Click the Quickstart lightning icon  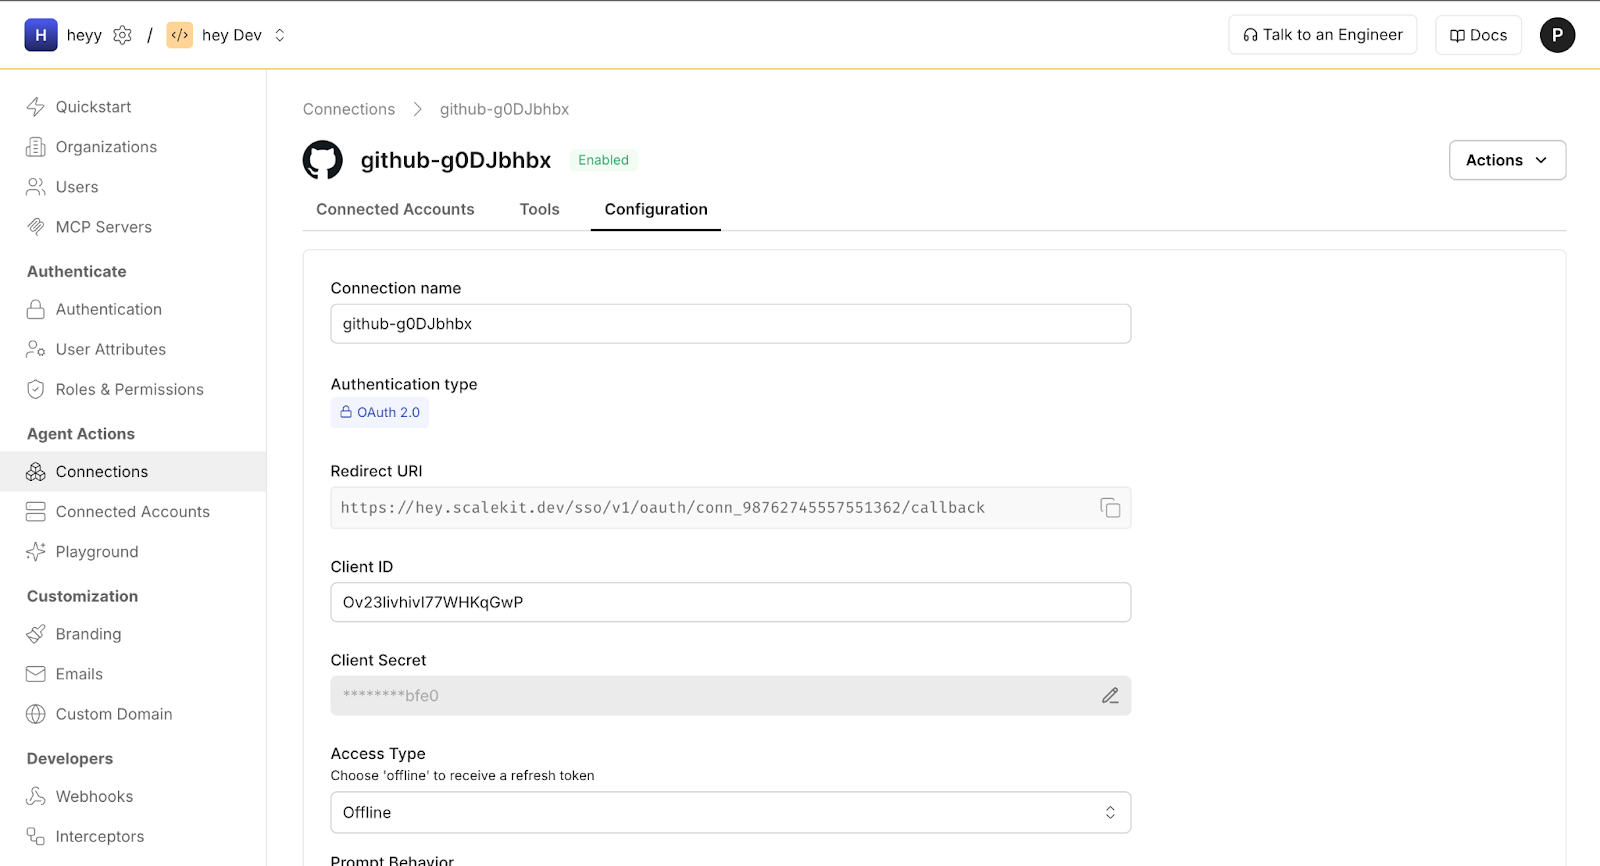coord(36,107)
